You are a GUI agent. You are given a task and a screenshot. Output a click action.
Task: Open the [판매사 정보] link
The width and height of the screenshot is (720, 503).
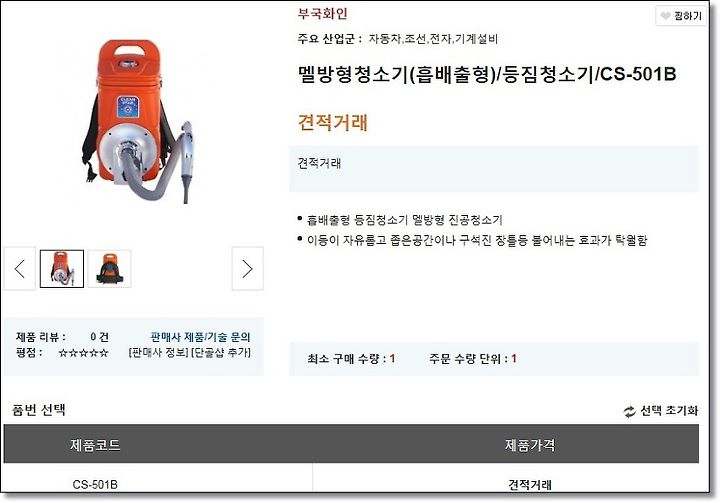[x=159, y=352]
